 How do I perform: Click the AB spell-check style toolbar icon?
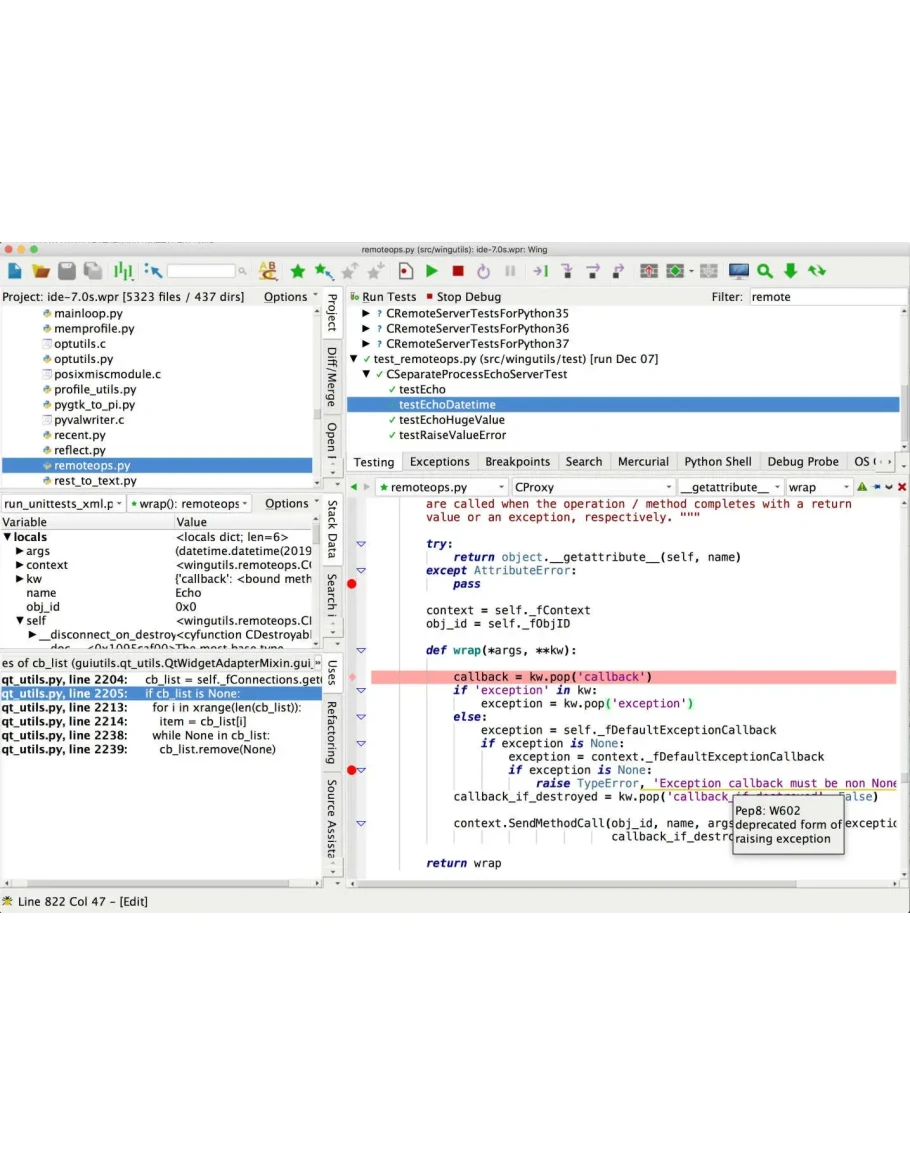[268, 271]
